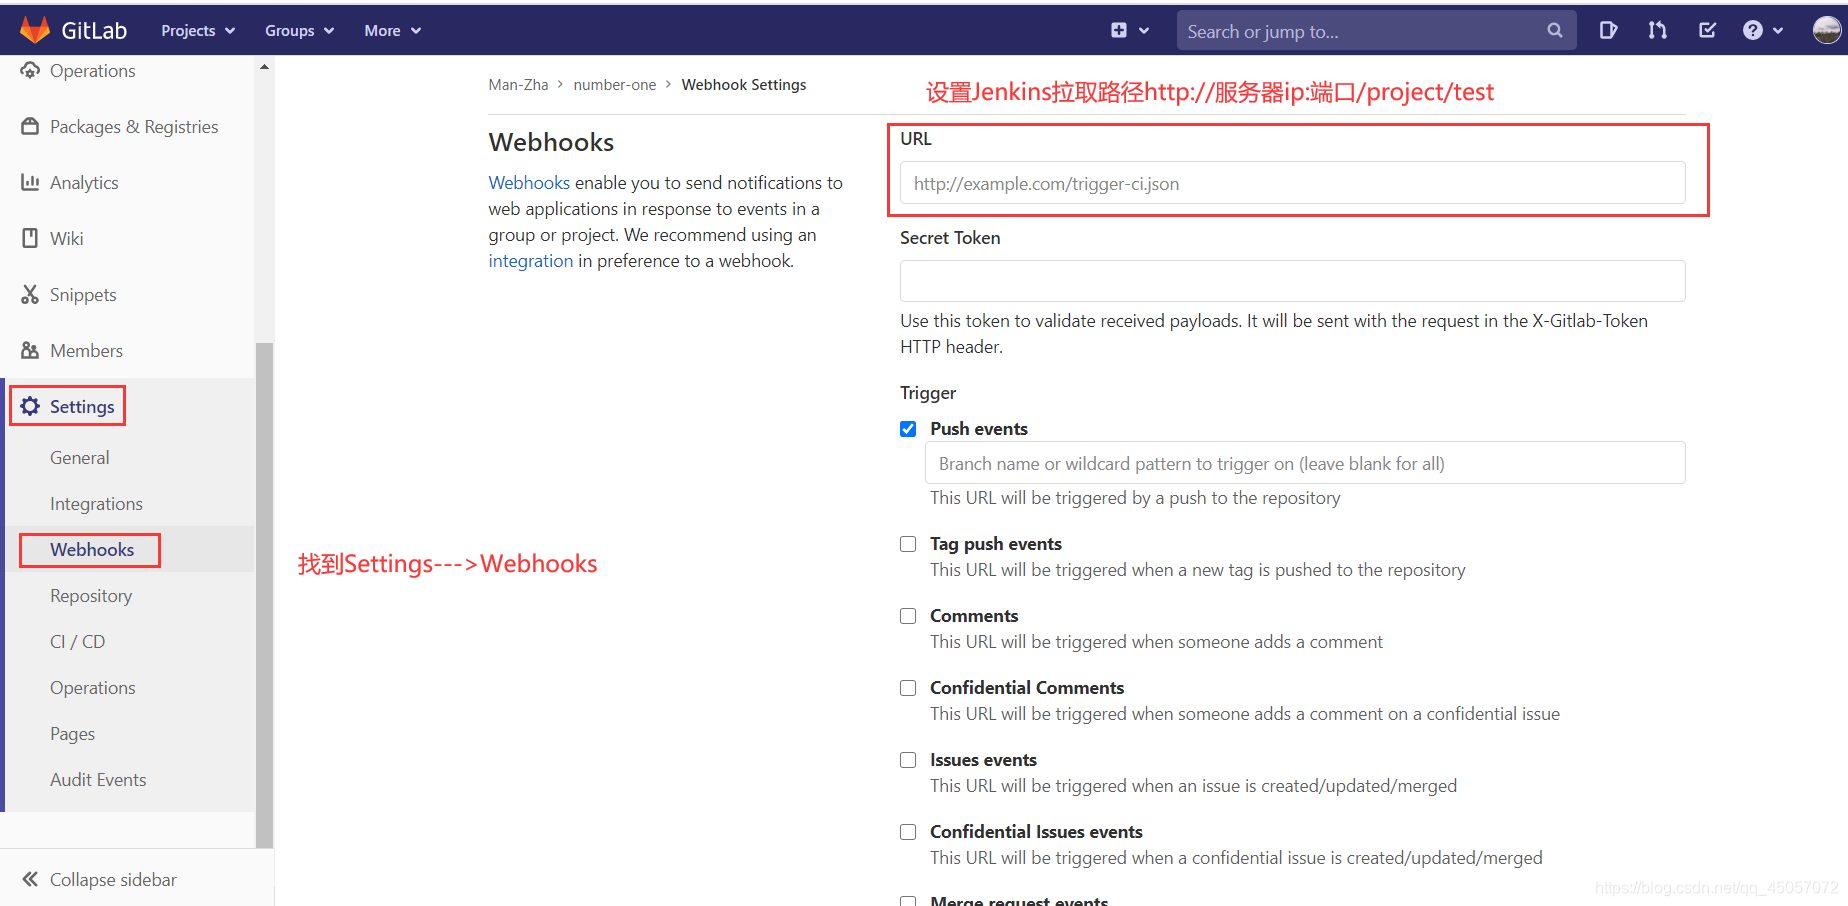Enable the Comments trigger checkbox
The width and height of the screenshot is (1848, 906).
click(x=908, y=616)
